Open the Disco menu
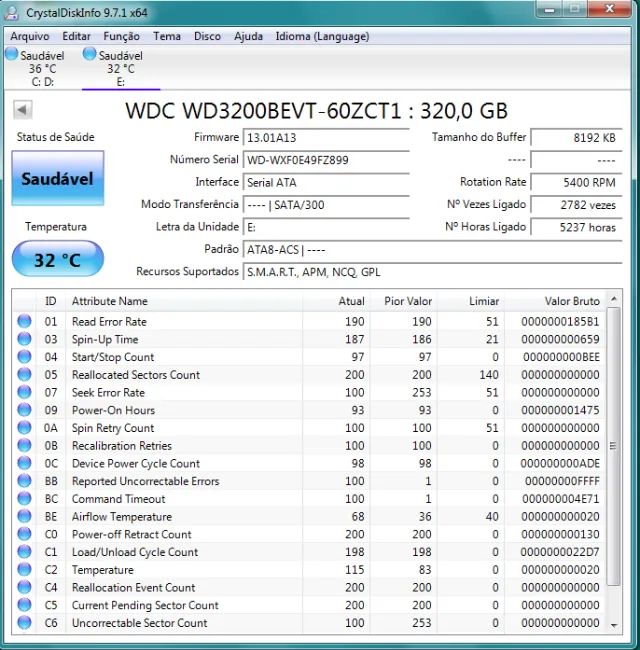640x650 pixels. tap(207, 36)
